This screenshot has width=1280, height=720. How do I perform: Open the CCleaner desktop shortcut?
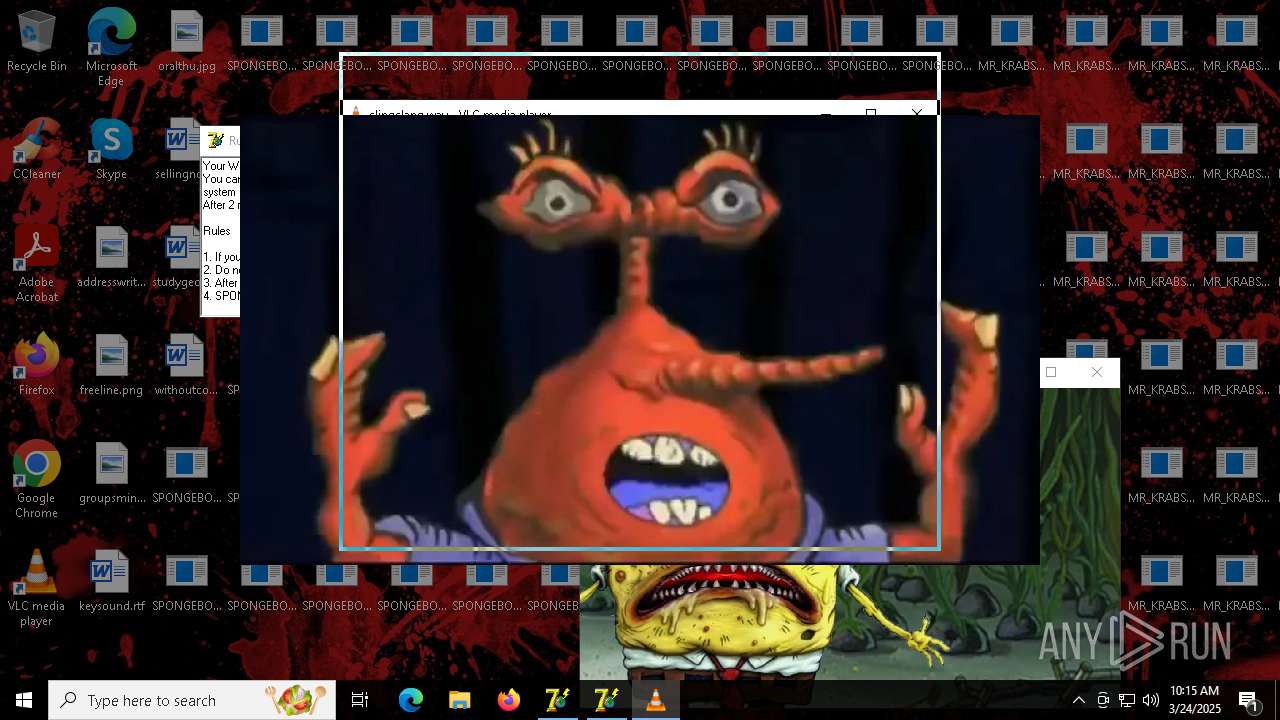point(37,150)
